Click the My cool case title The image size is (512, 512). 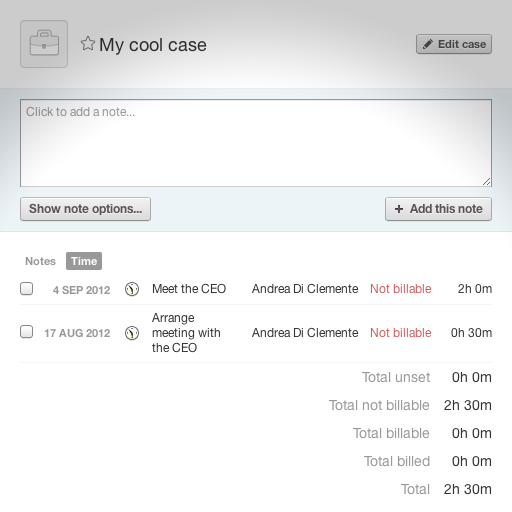click(153, 45)
